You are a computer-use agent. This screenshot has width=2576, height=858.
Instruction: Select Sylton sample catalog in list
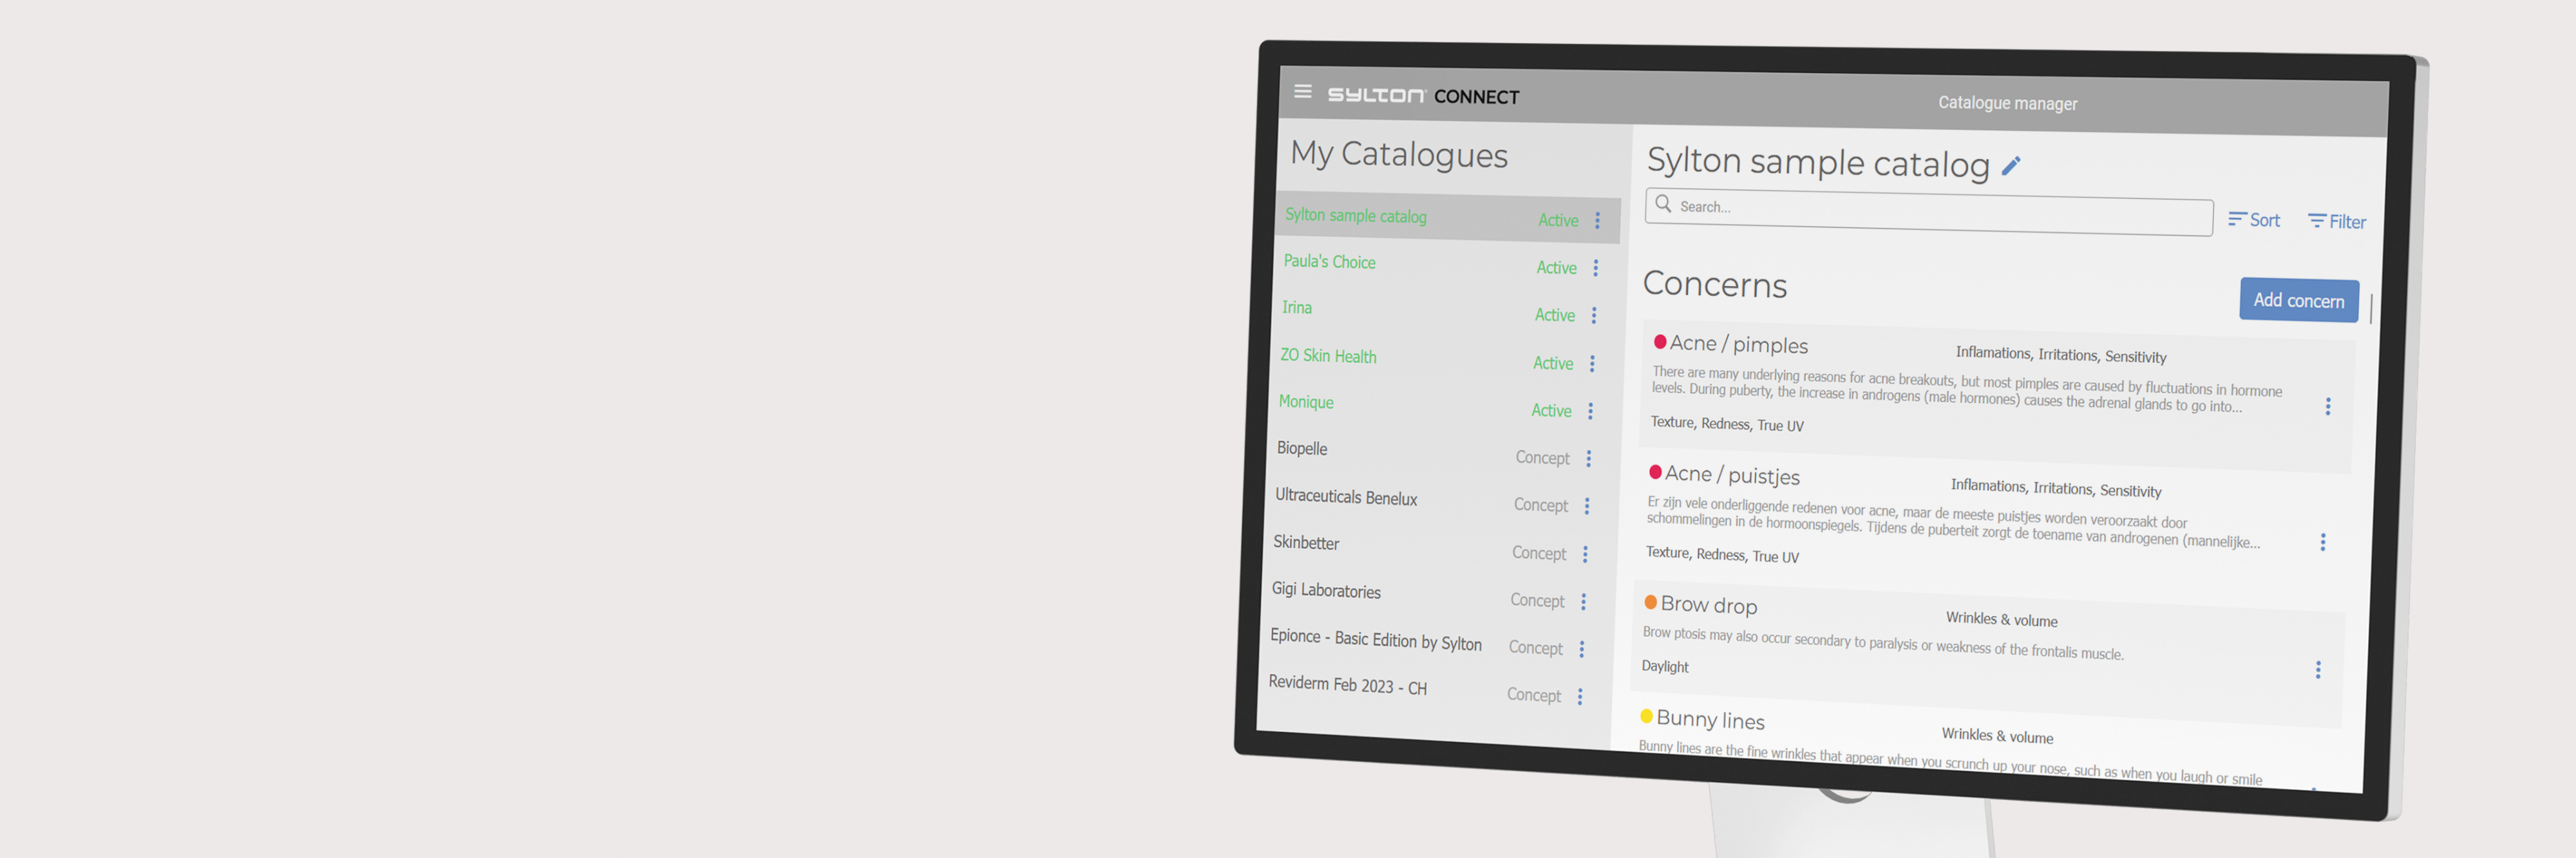(1447, 217)
